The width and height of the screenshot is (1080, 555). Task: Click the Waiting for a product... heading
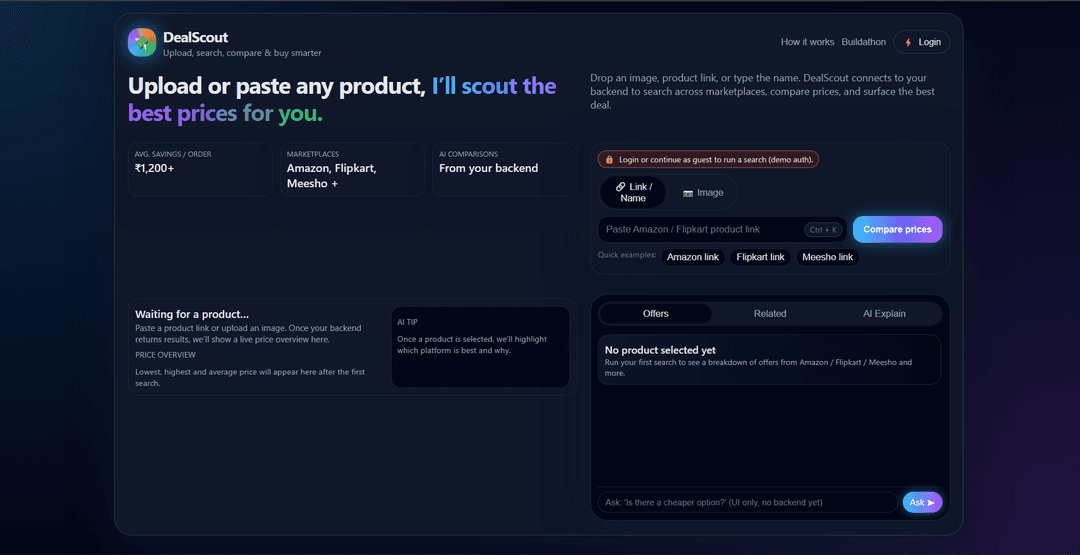pyautogui.click(x=192, y=315)
